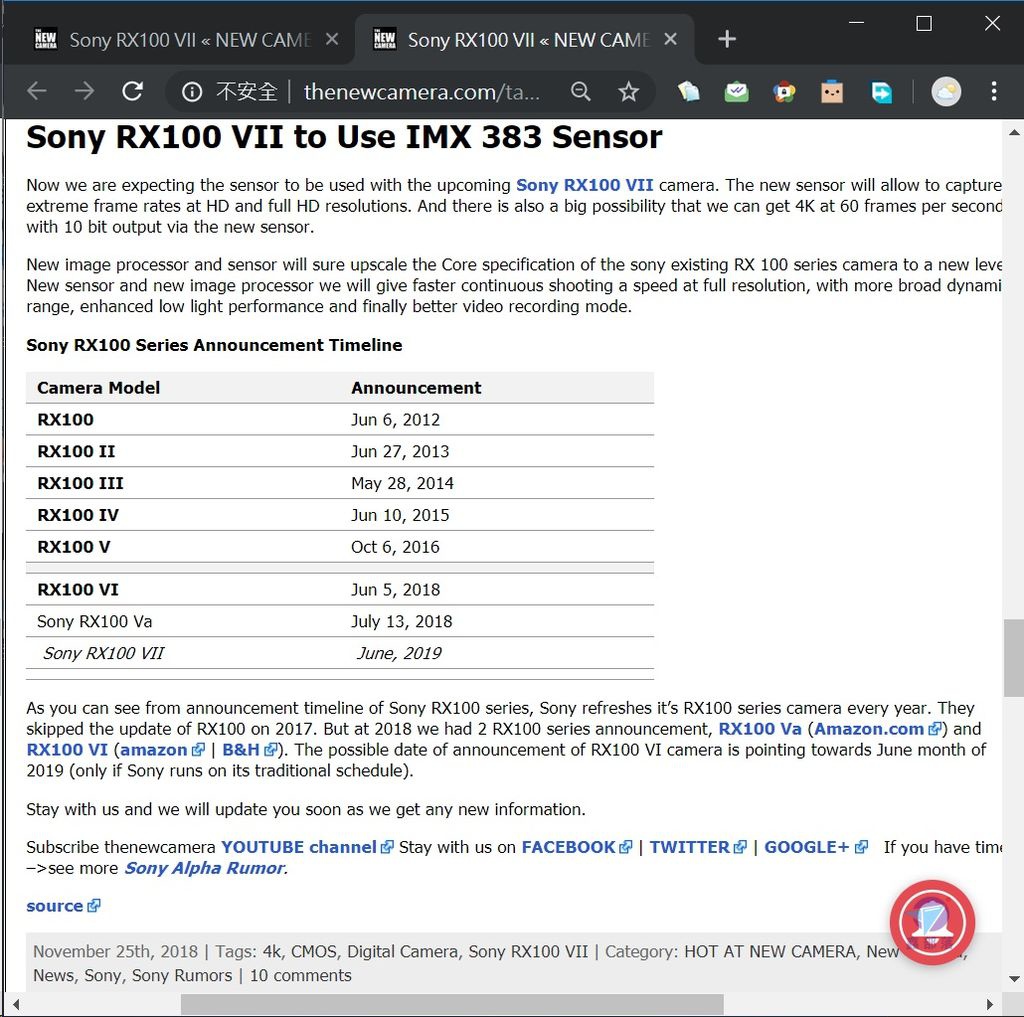The width and height of the screenshot is (1024, 1017).
Task: Open the Sony Alpha Rumor link
Action: [x=204, y=868]
